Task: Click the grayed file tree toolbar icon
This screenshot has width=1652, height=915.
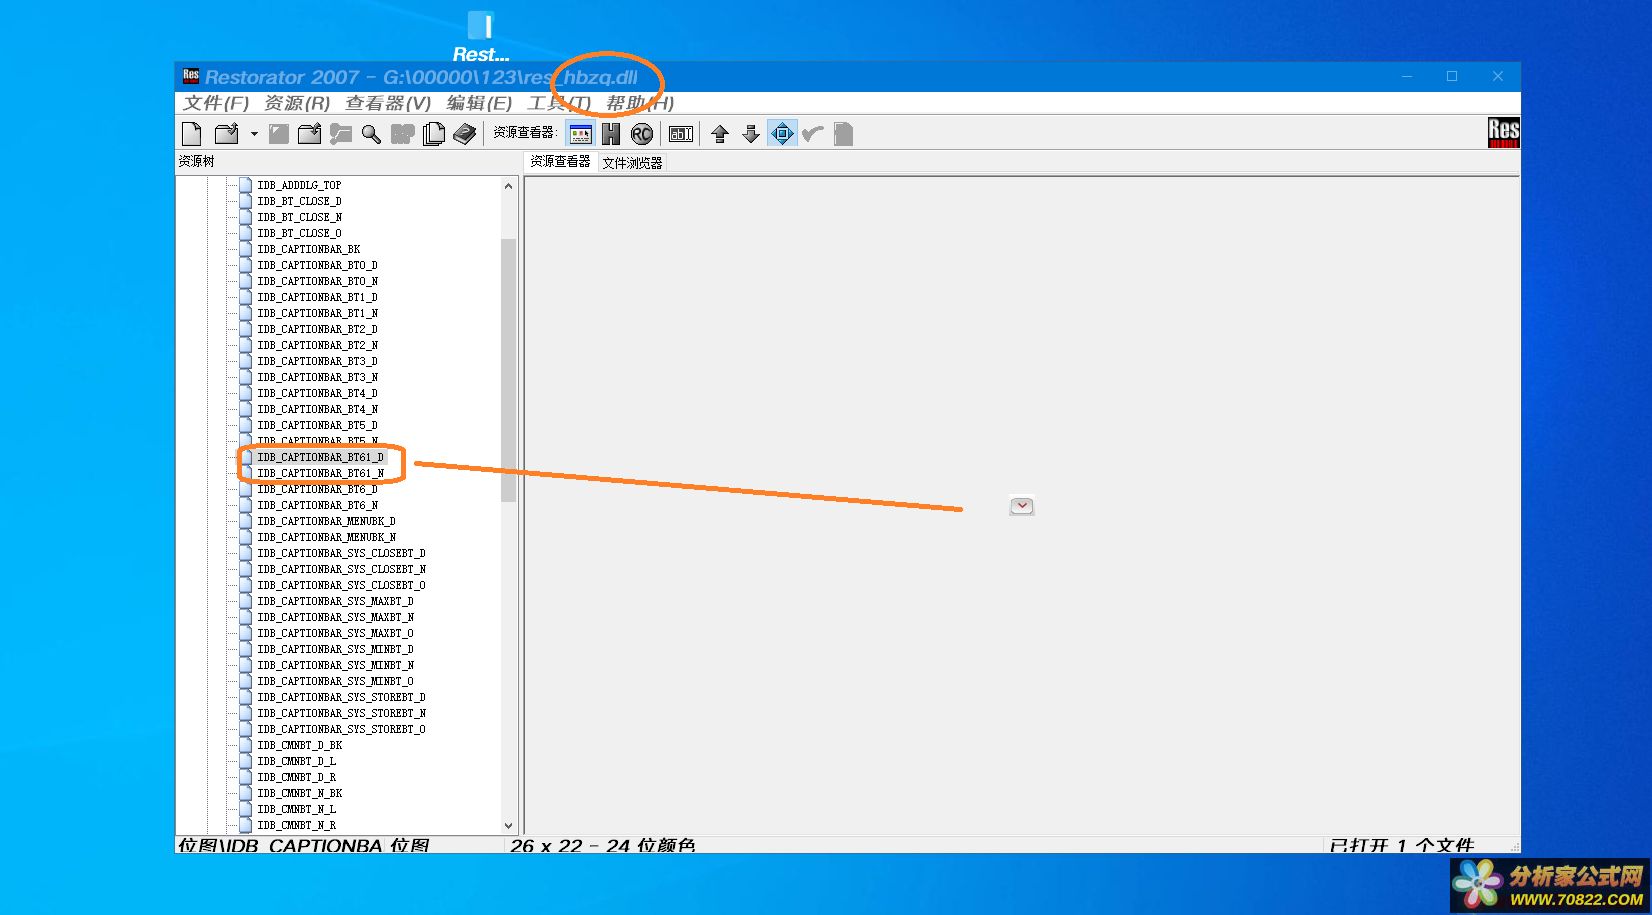Action: [341, 134]
